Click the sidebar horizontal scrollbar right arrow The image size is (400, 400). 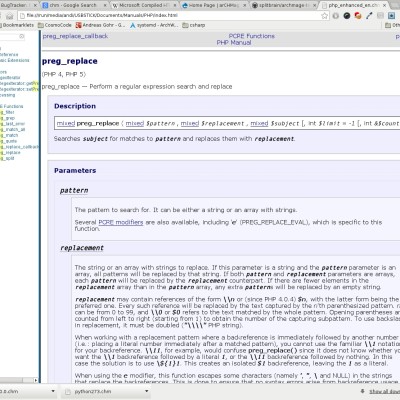pyautogui.click(x=36, y=380)
